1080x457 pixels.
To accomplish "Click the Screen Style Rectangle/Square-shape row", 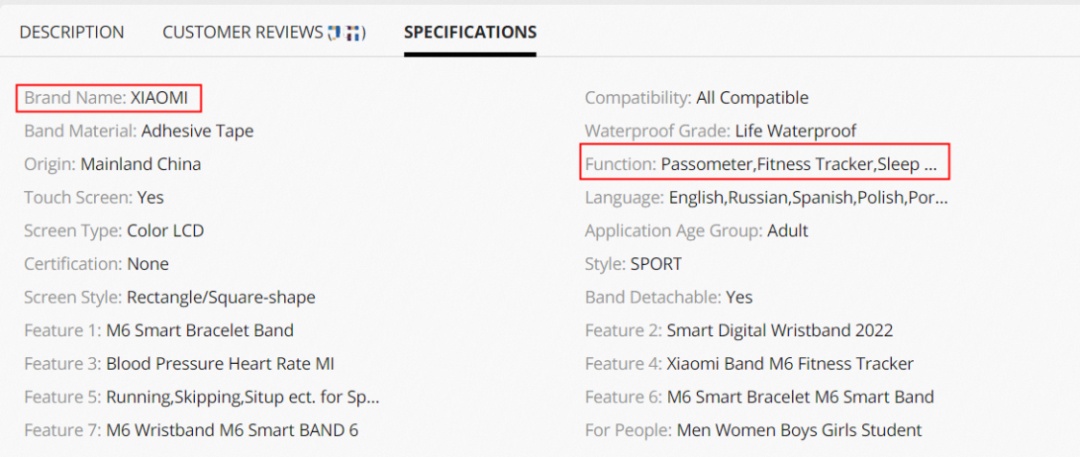I will click(169, 297).
